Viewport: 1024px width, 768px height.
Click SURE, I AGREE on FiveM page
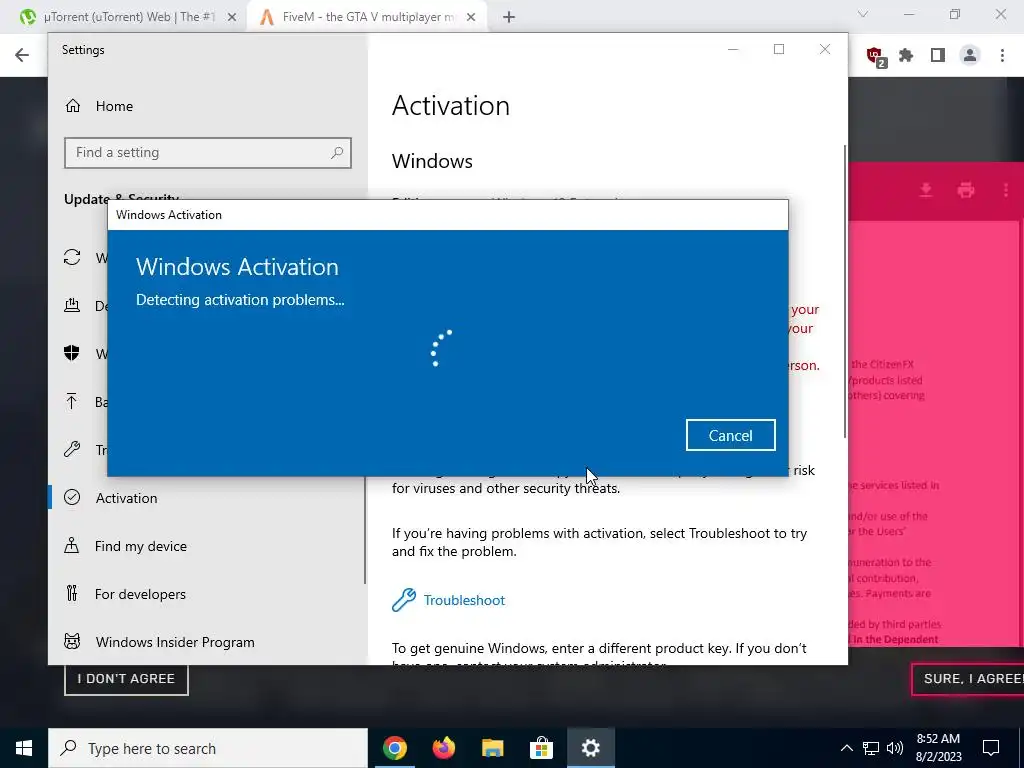pyautogui.click(x=968, y=679)
